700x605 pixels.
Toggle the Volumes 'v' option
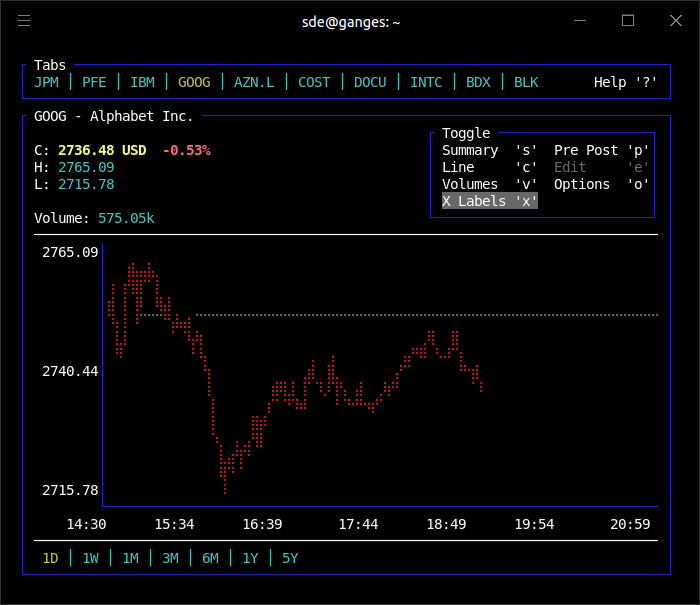pyautogui.click(x=489, y=184)
